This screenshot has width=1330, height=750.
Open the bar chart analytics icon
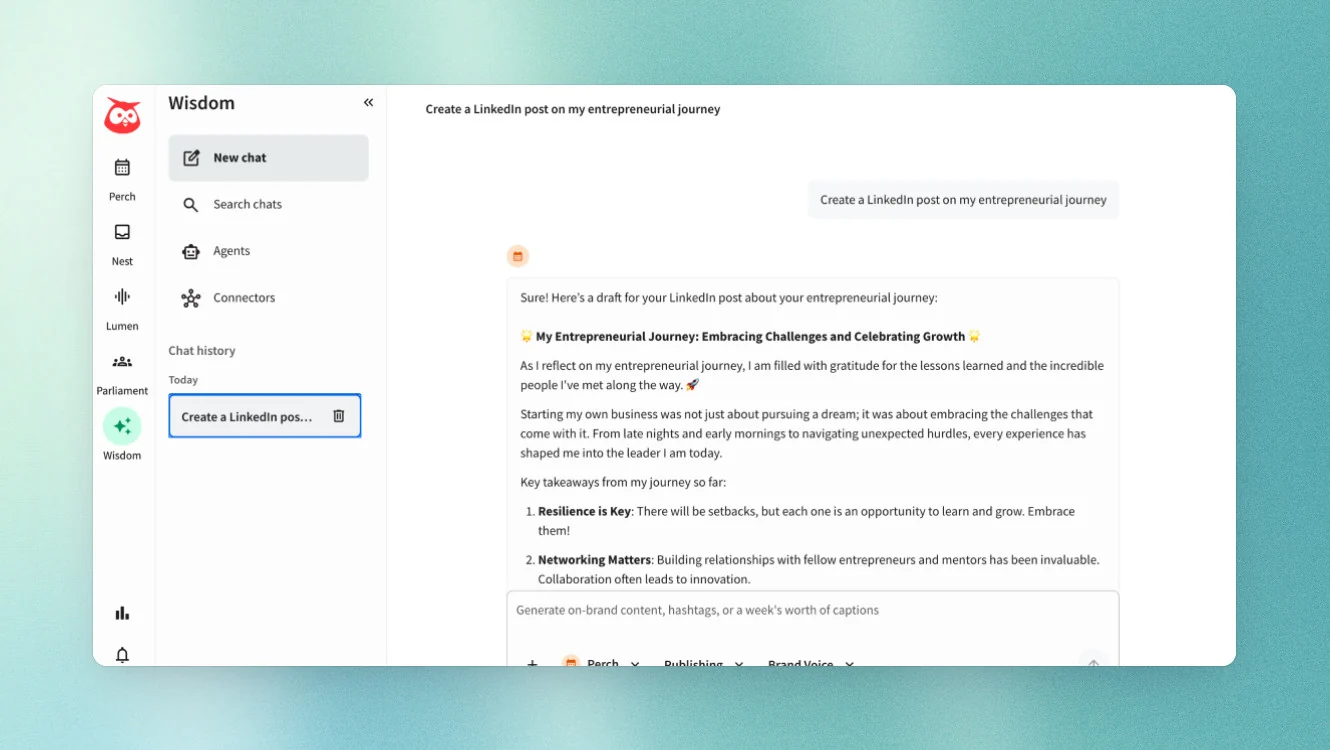(122, 613)
